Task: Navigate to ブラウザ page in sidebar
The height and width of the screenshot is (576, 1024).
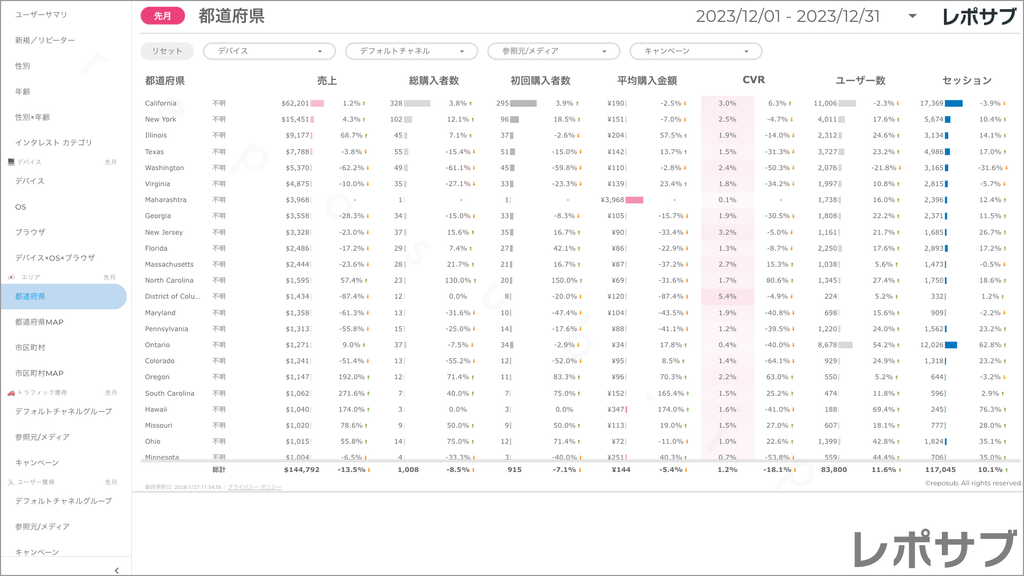Action: tap(30, 232)
